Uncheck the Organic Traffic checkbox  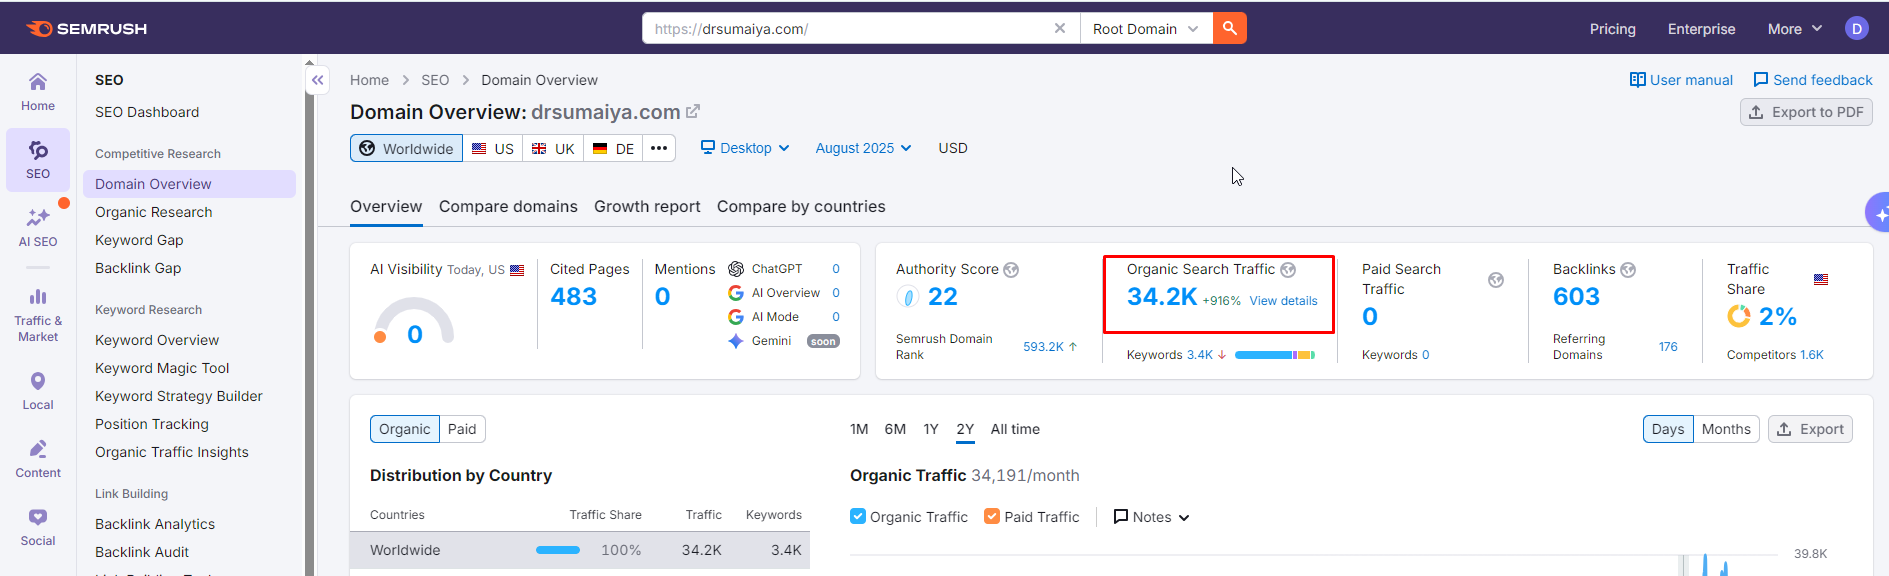[x=857, y=516]
